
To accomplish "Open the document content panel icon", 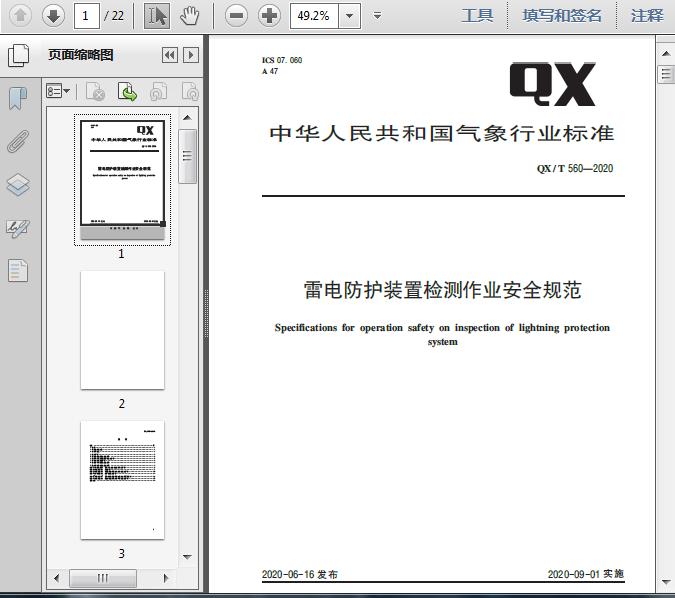I will 18,271.
